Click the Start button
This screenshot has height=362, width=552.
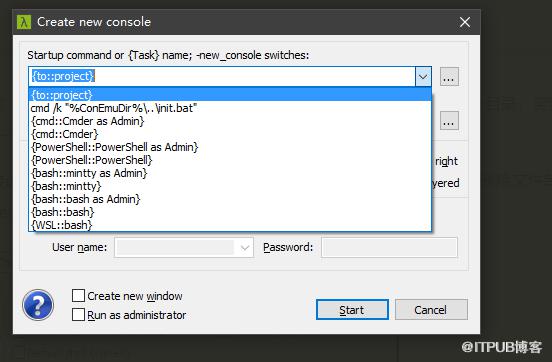click(352, 310)
